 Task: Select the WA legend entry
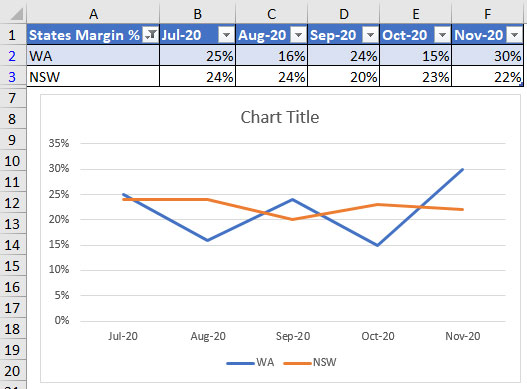[250, 362]
